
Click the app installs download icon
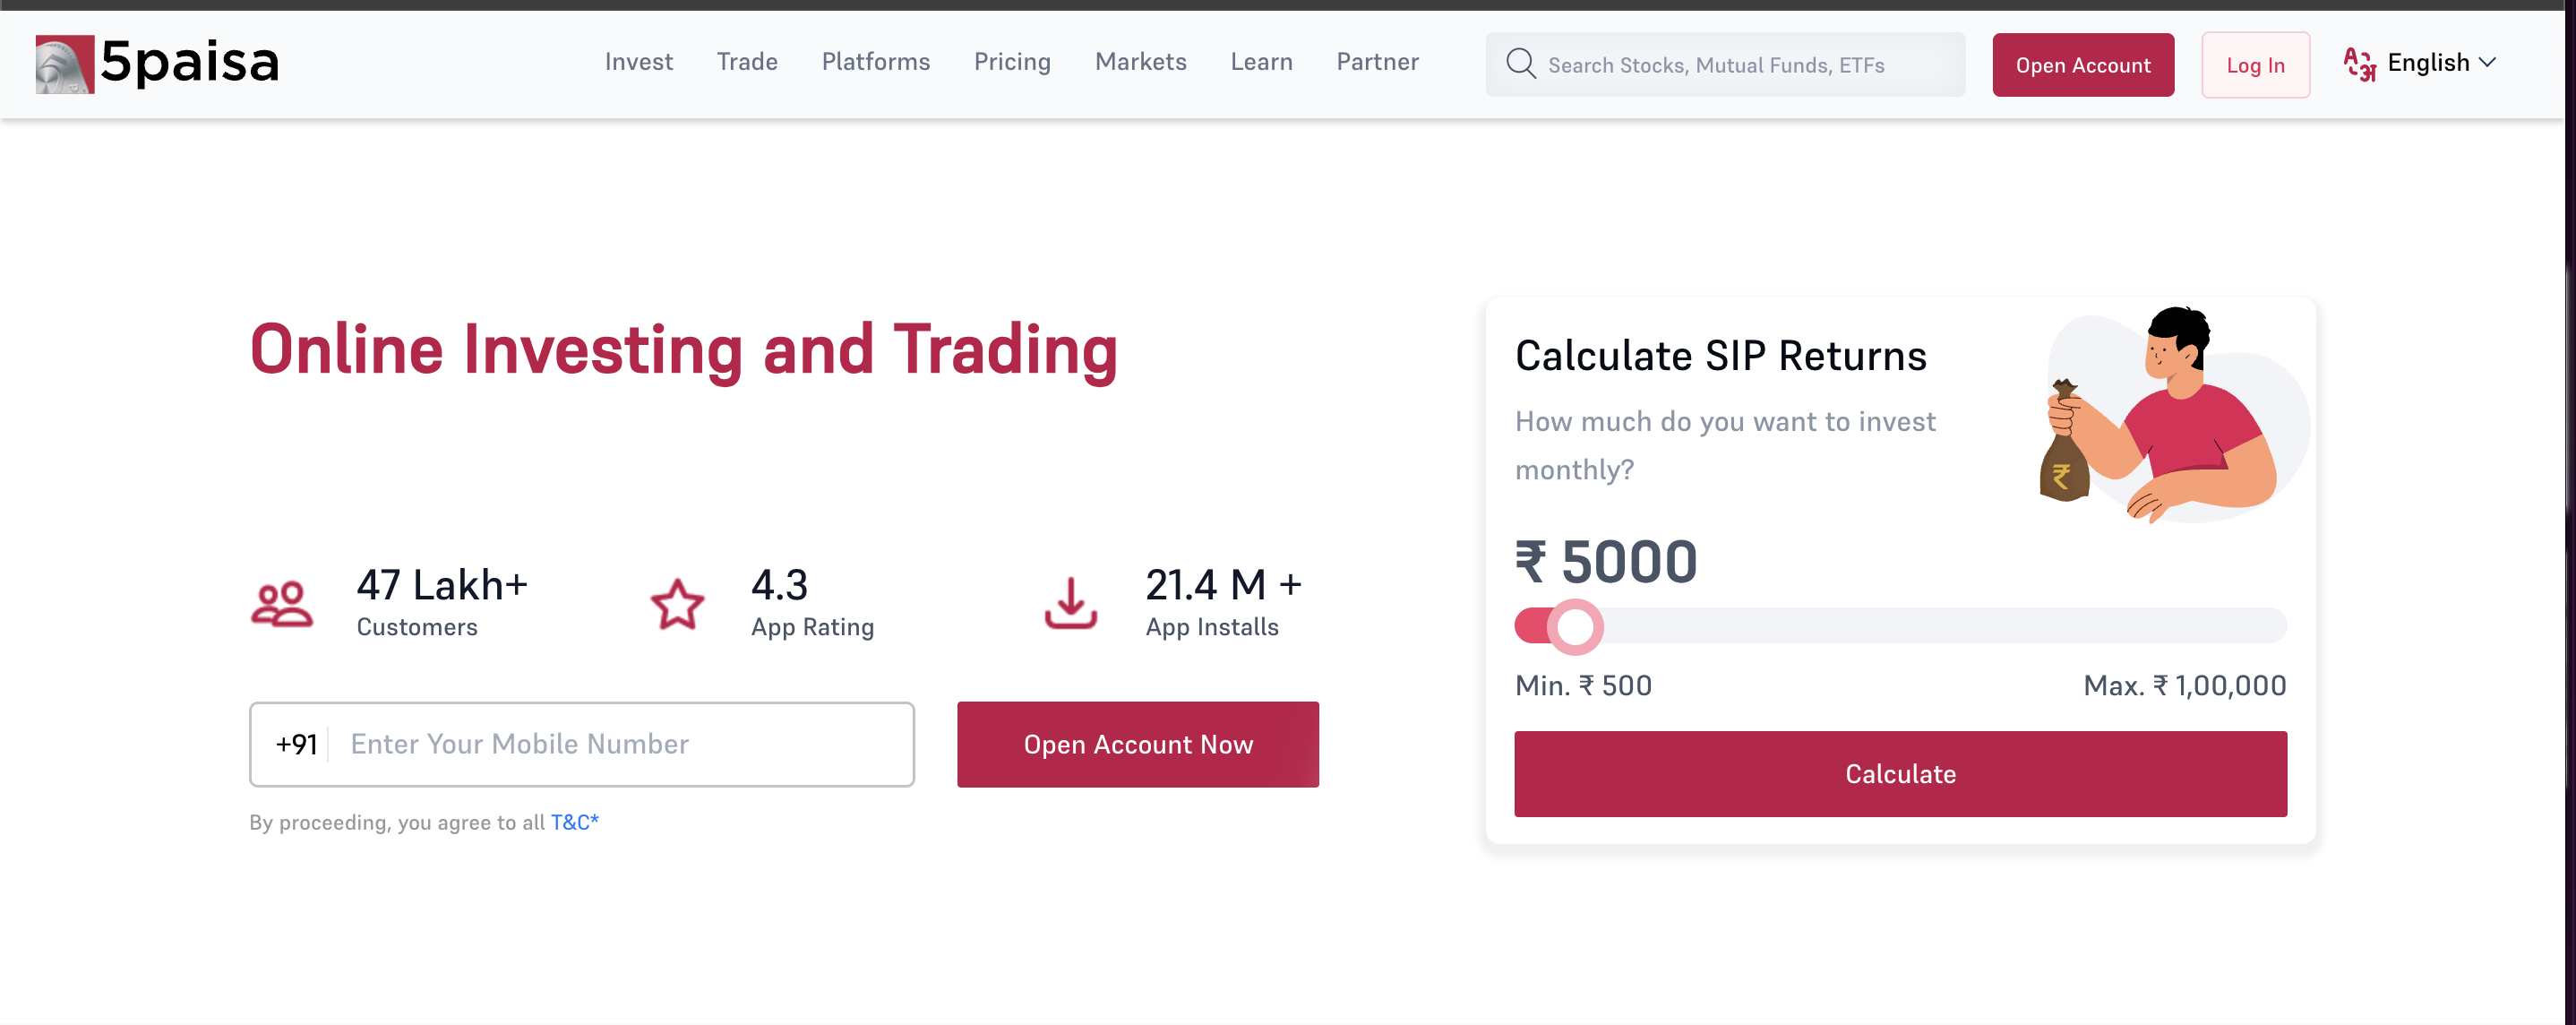pos(1071,603)
